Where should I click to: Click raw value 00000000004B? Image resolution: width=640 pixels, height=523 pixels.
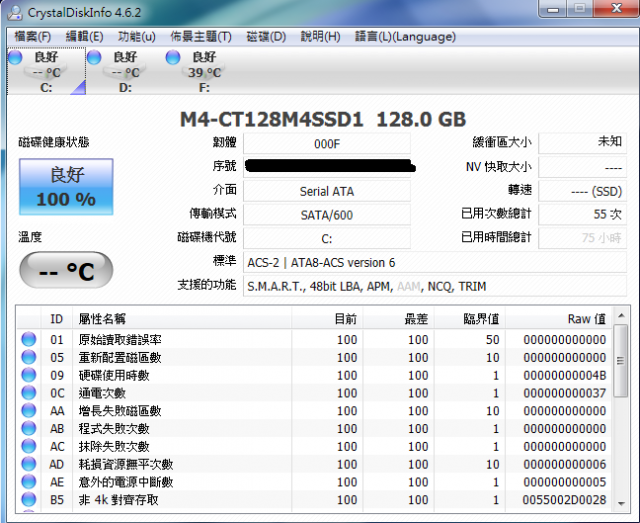point(564,375)
